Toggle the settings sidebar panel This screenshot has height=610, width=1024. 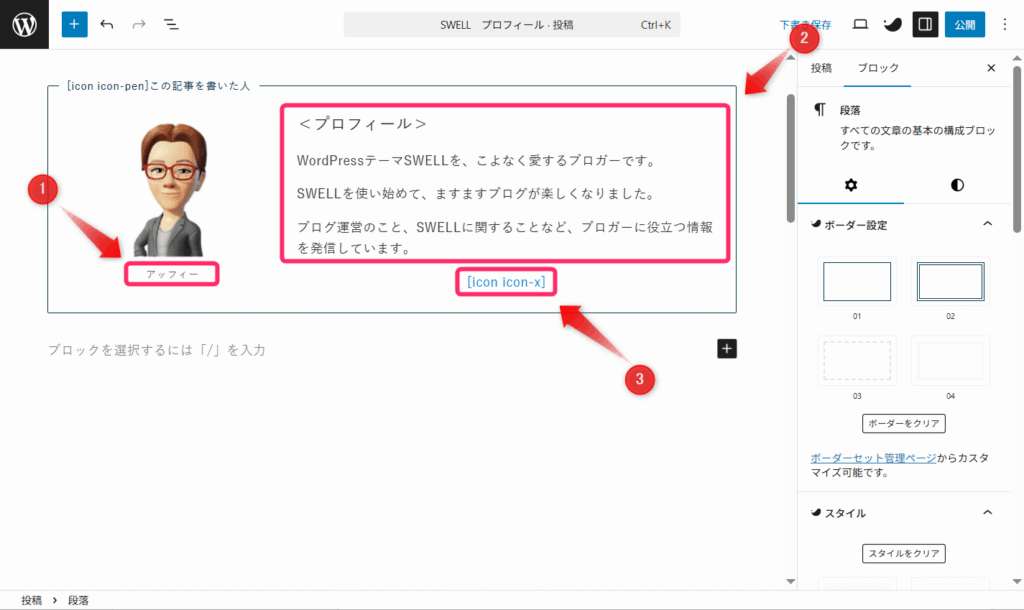pyautogui.click(x=925, y=24)
